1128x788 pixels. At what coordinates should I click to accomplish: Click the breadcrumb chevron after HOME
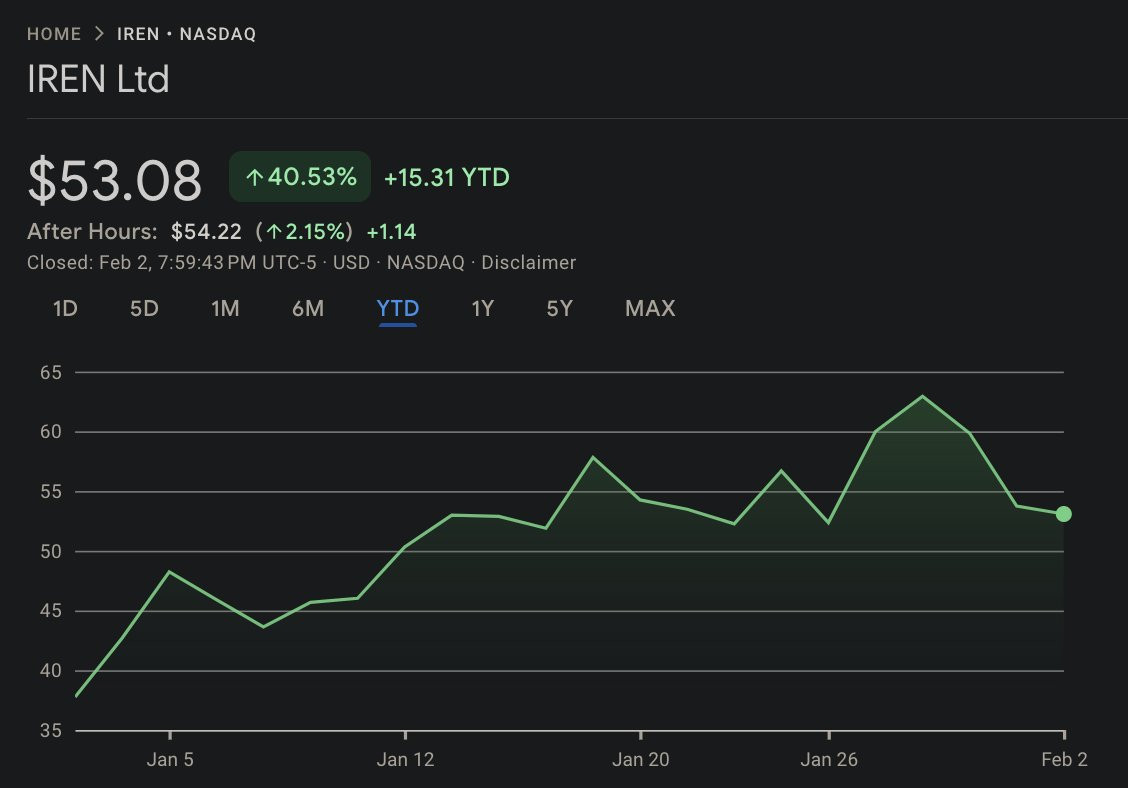pyautogui.click(x=99, y=34)
